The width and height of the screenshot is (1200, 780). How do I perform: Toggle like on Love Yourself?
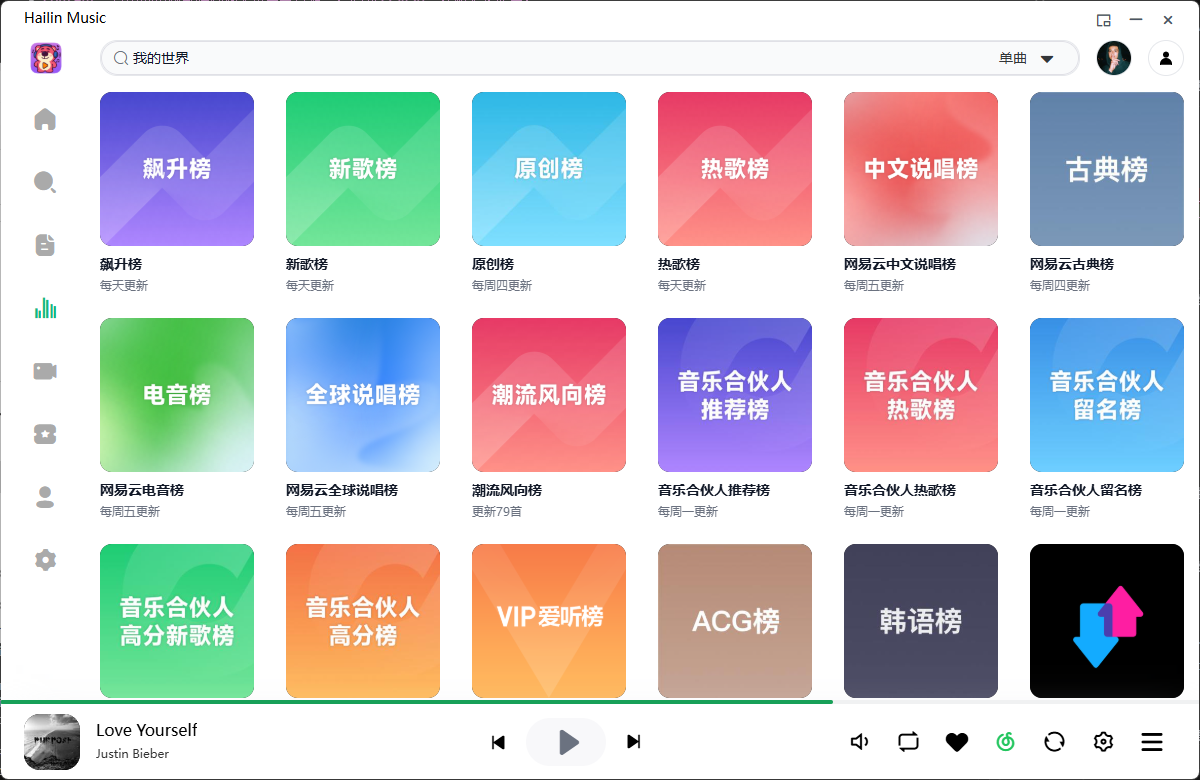pos(957,742)
